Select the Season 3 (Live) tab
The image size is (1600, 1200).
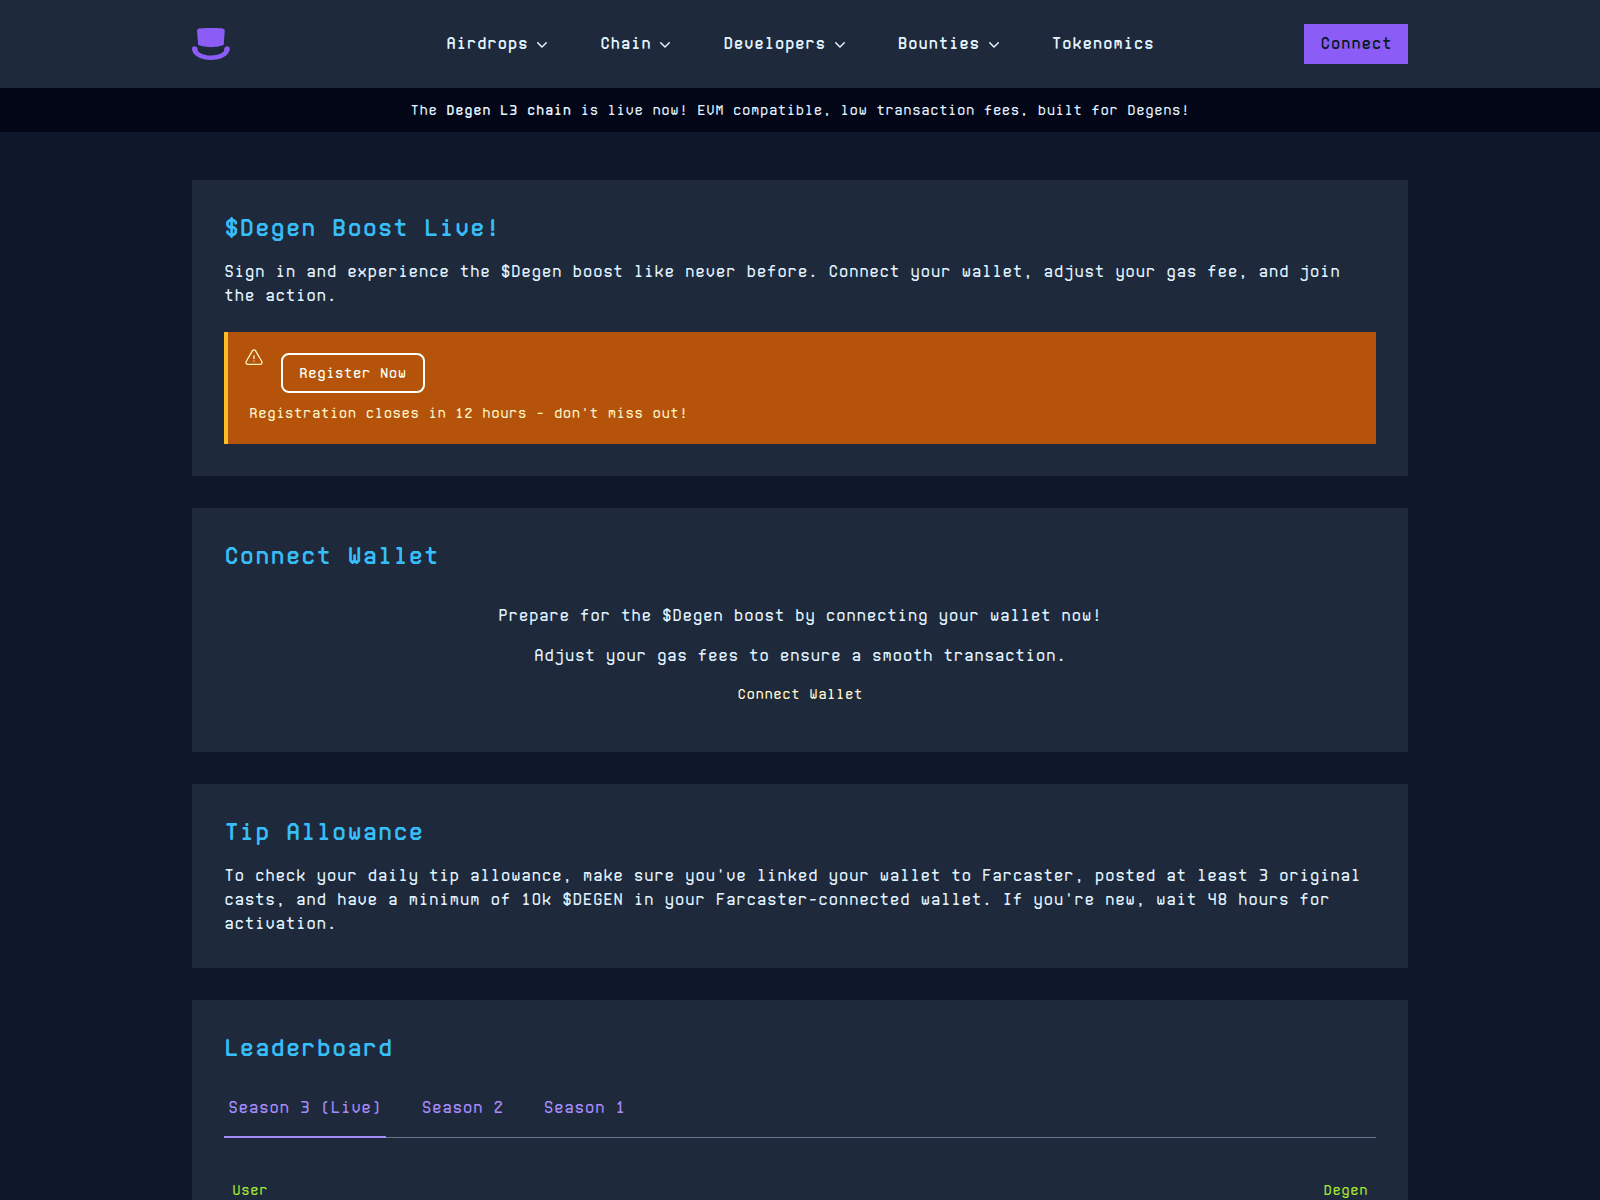[x=304, y=1107]
